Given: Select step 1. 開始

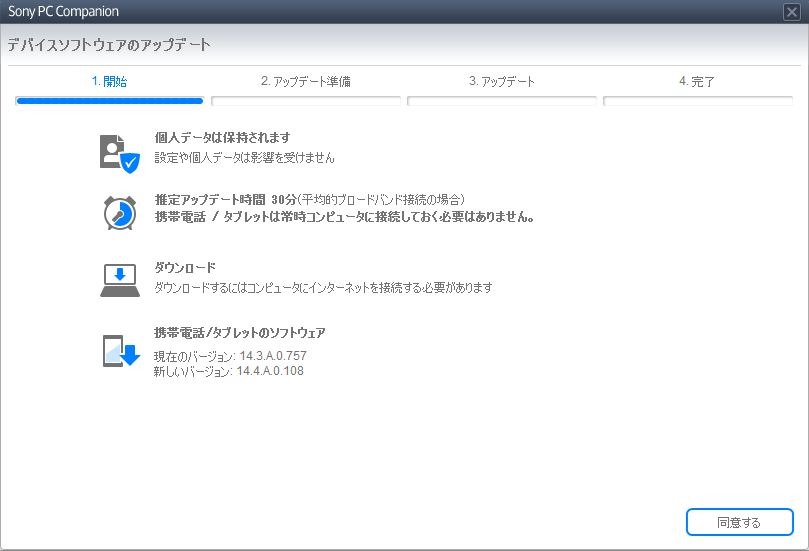Looking at the screenshot, I should pyautogui.click(x=109, y=82).
